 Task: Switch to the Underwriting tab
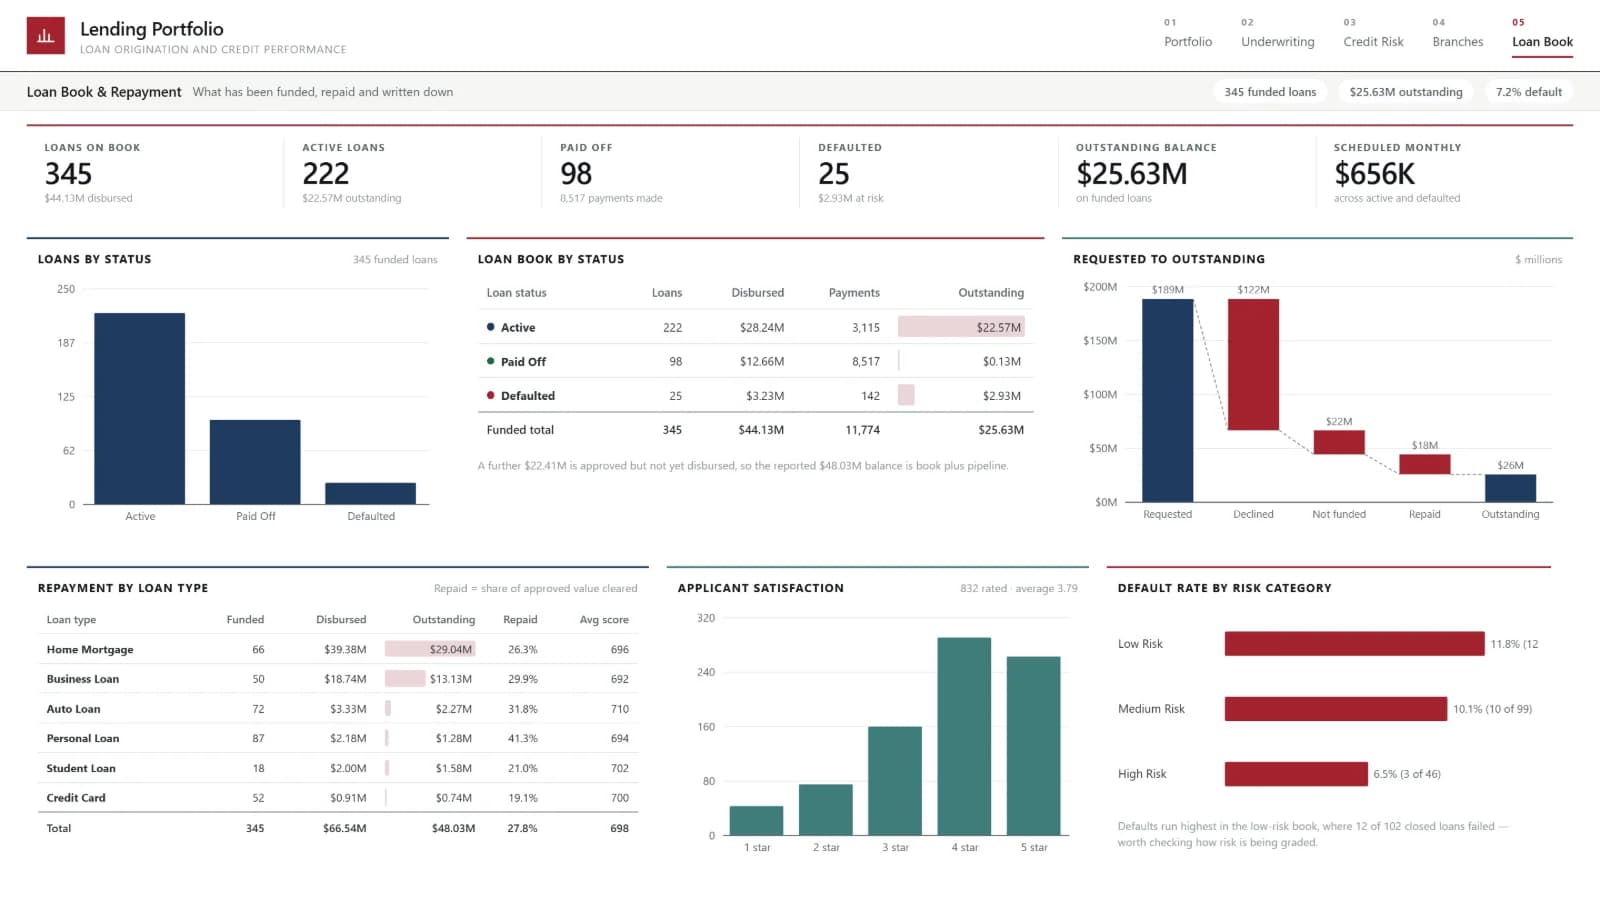click(x=1278, y=34)
